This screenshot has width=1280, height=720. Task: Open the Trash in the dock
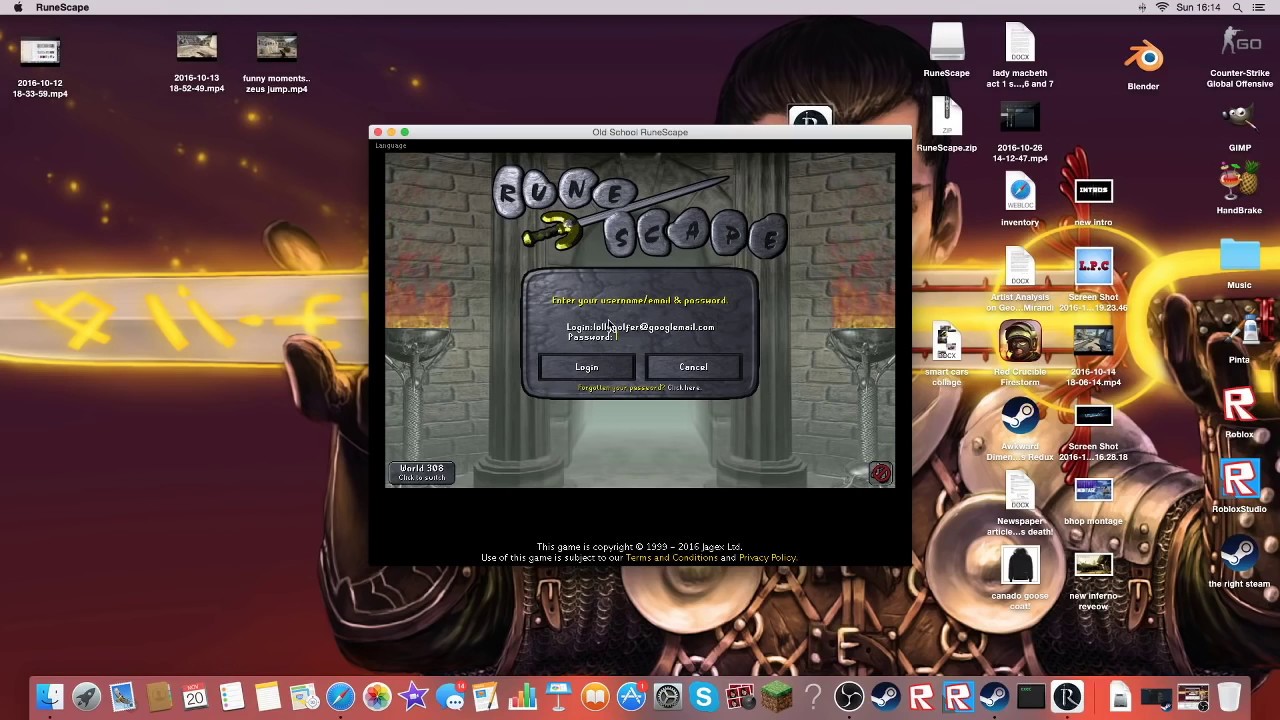click(x=1229, y=696)
